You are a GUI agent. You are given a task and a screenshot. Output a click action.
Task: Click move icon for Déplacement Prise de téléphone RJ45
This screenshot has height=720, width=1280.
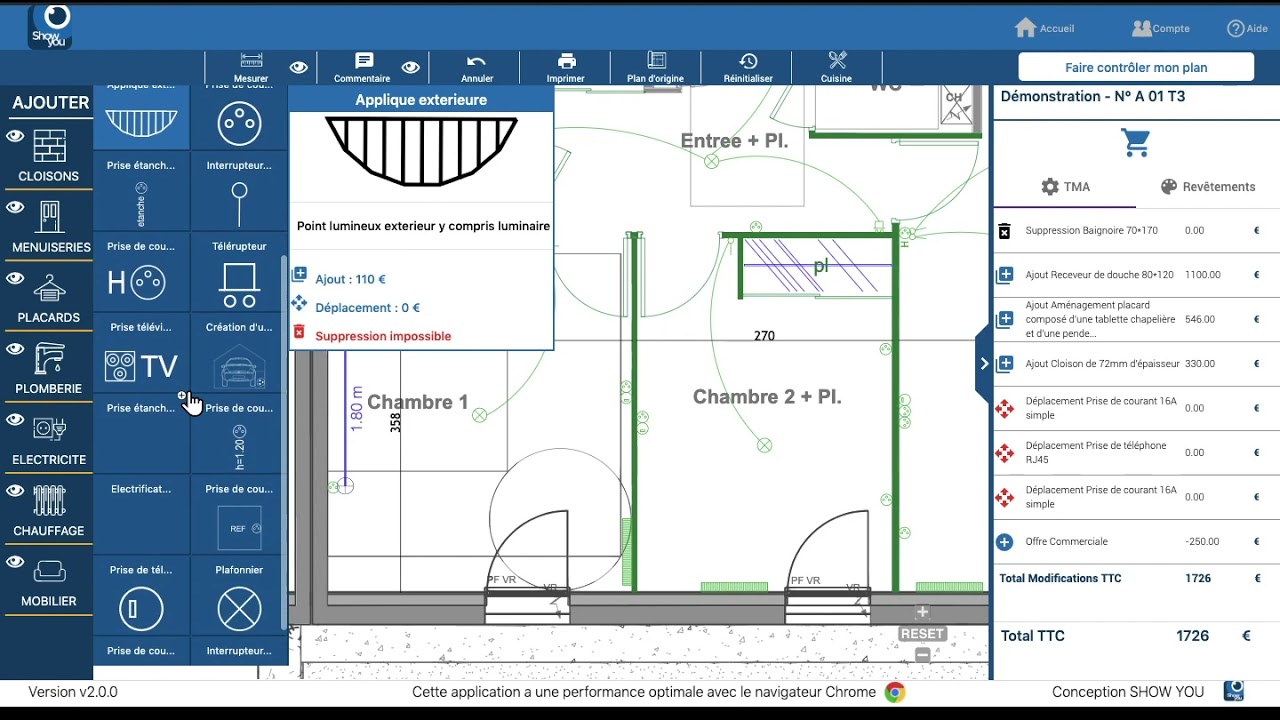[x=1005, y=453]
